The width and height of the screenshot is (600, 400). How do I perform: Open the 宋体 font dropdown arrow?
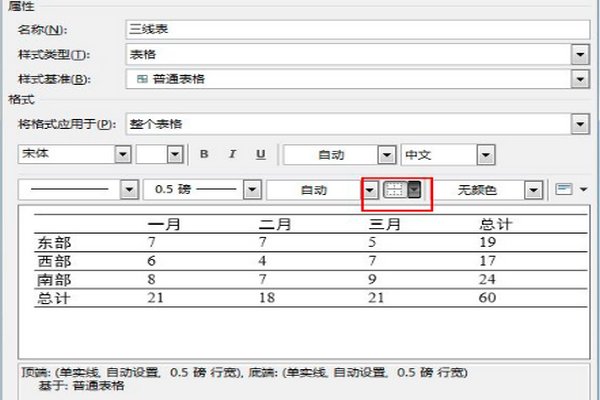point(123,154)
